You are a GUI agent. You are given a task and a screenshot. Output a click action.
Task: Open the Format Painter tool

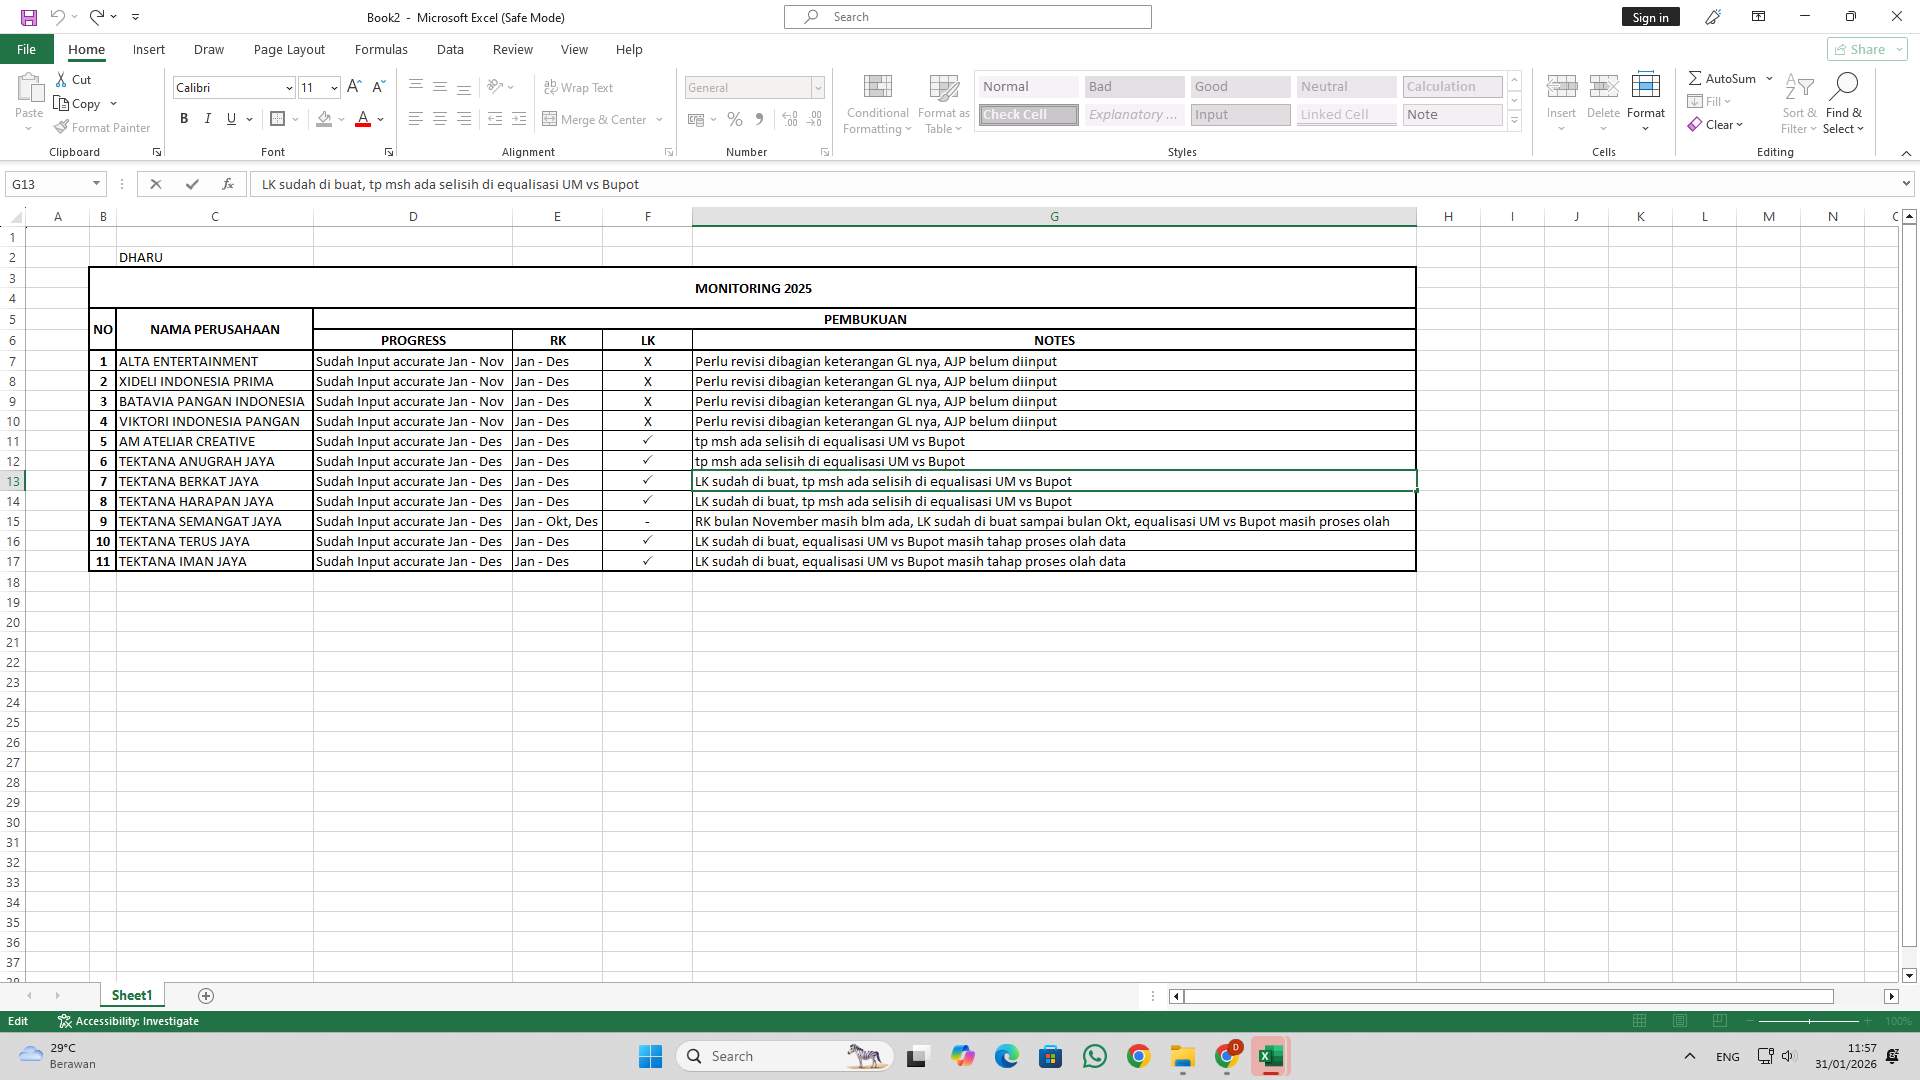coord(102,127)
